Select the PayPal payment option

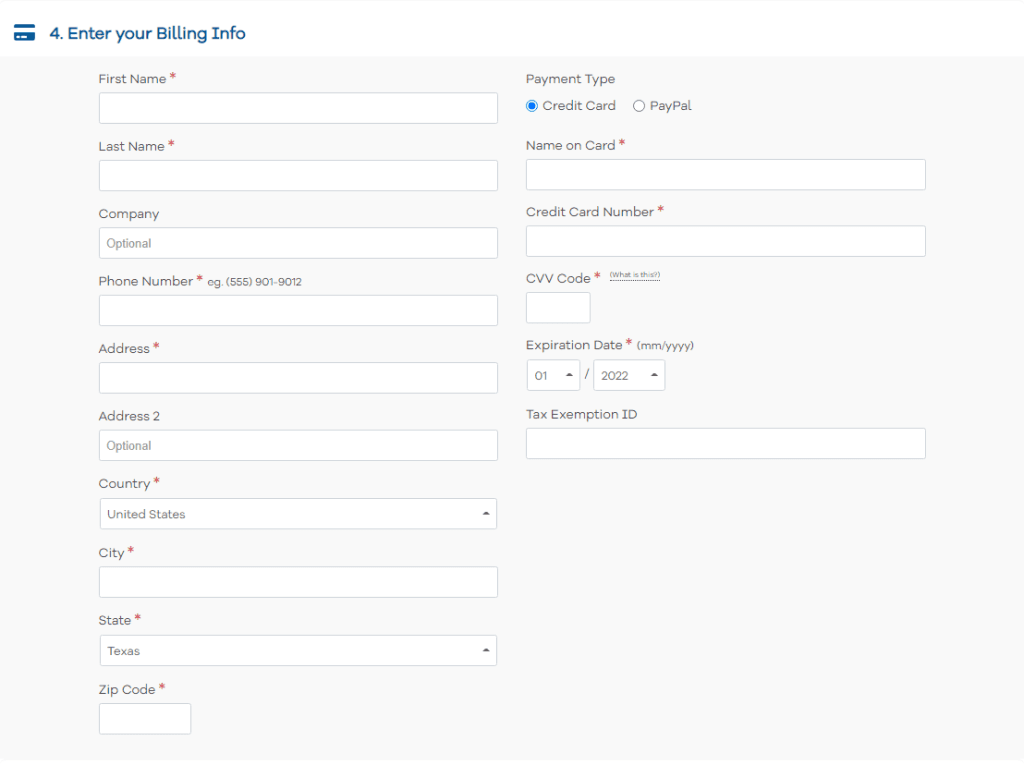click(639, 105)
